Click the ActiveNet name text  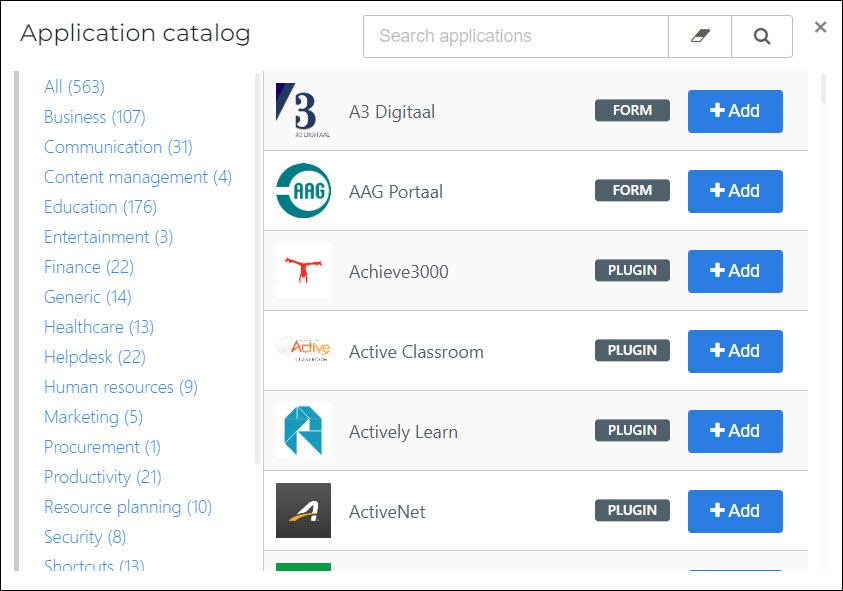click(387, 512)
